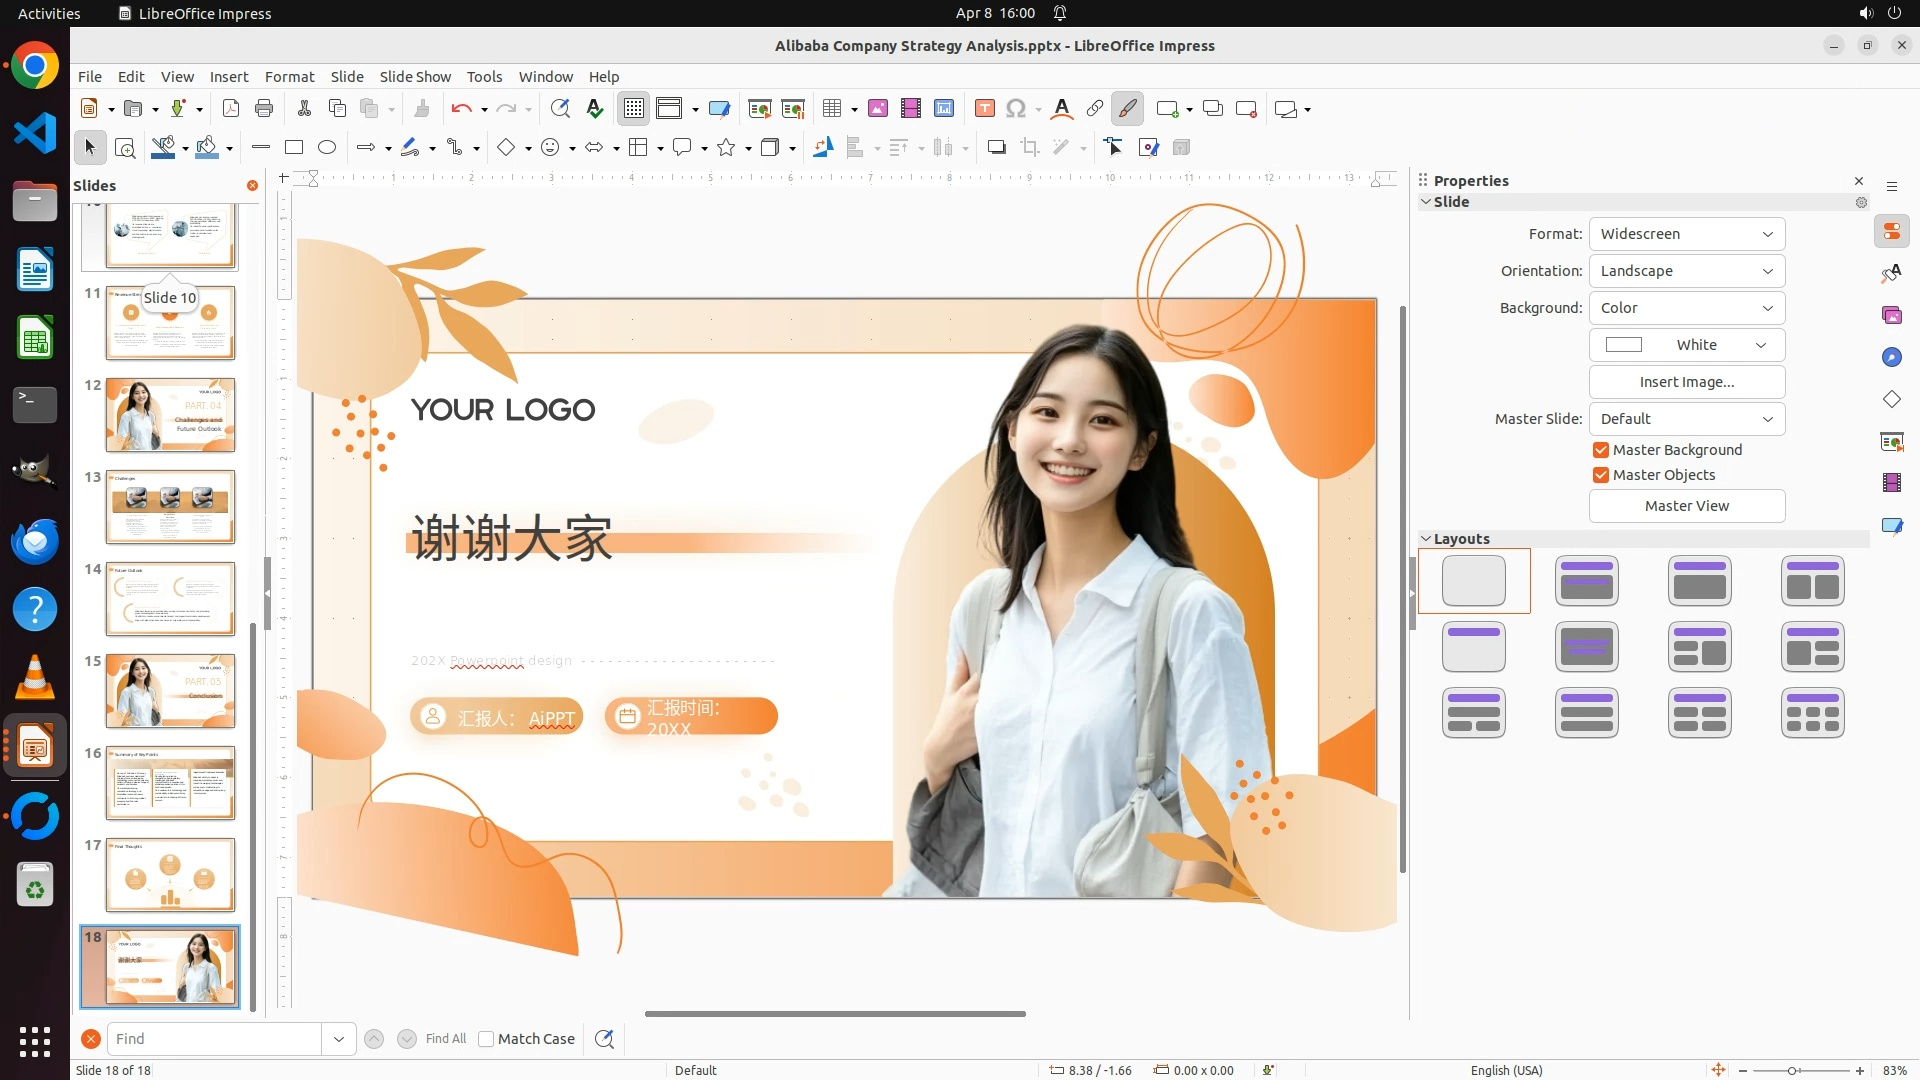Open the Format menu
Viewport: 1920px width, 1080px height.
[x=289, y=77]
